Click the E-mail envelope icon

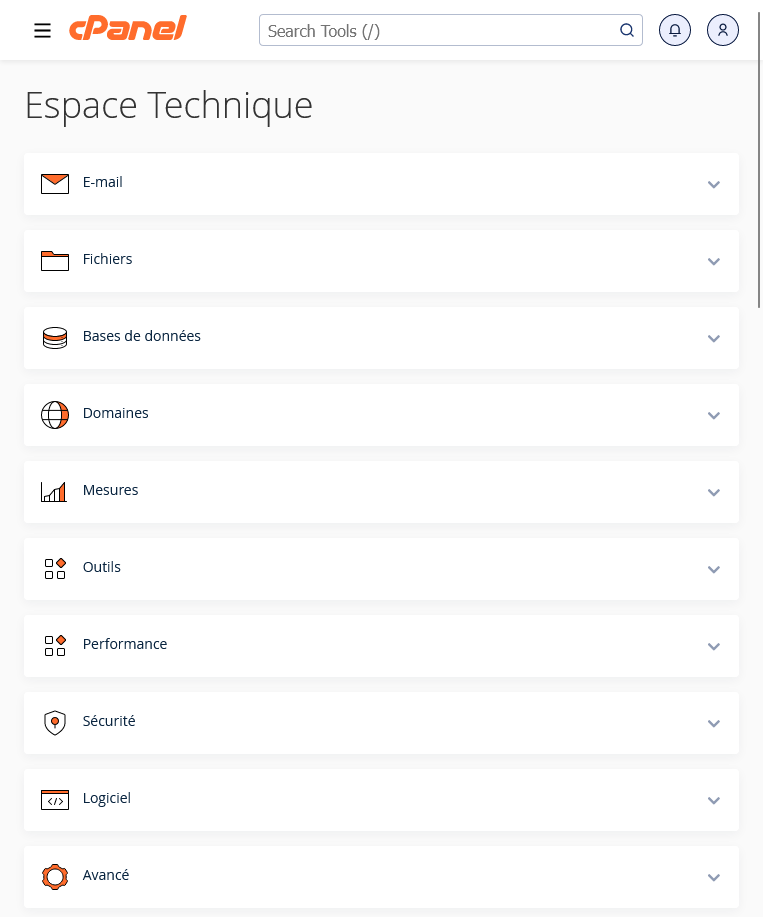55,183
